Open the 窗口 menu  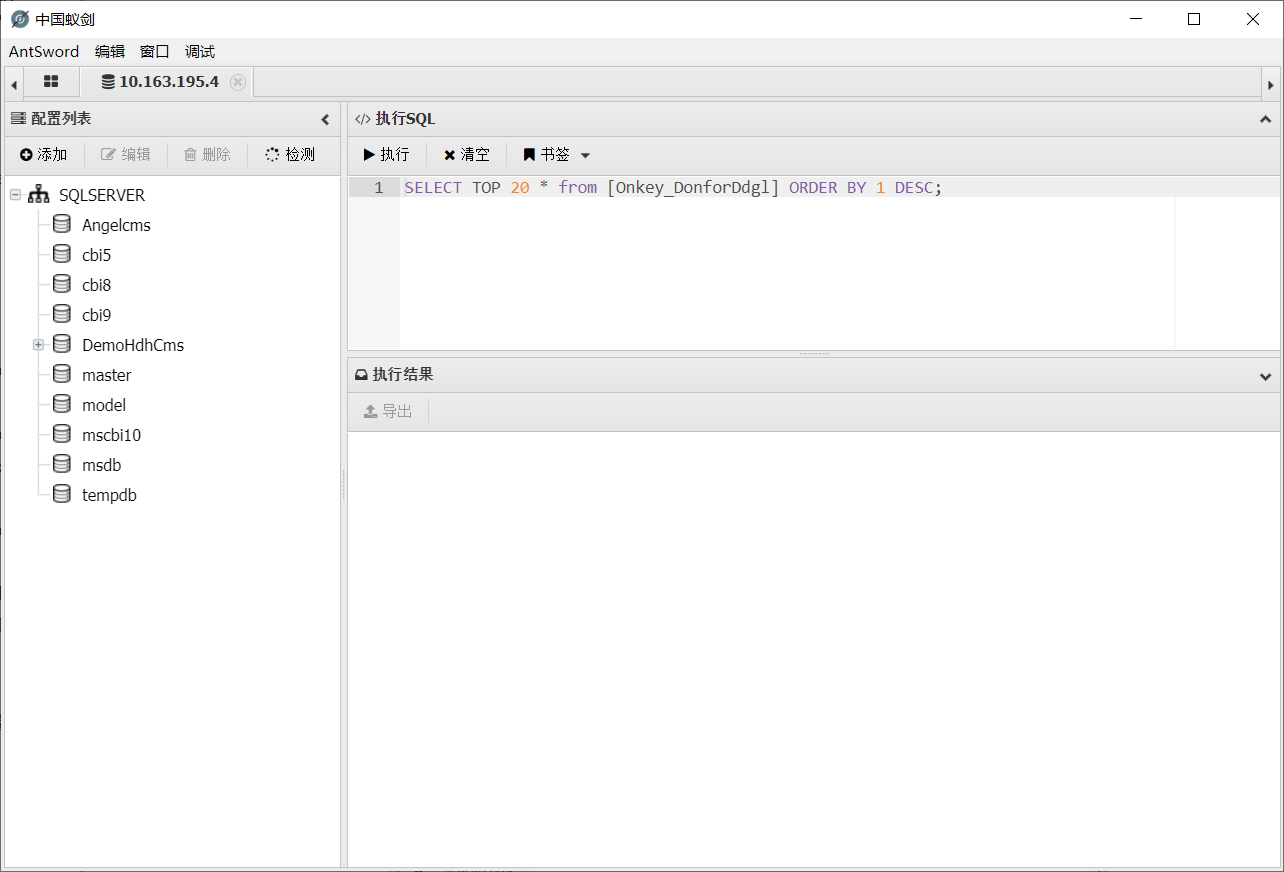click(155, 52)
